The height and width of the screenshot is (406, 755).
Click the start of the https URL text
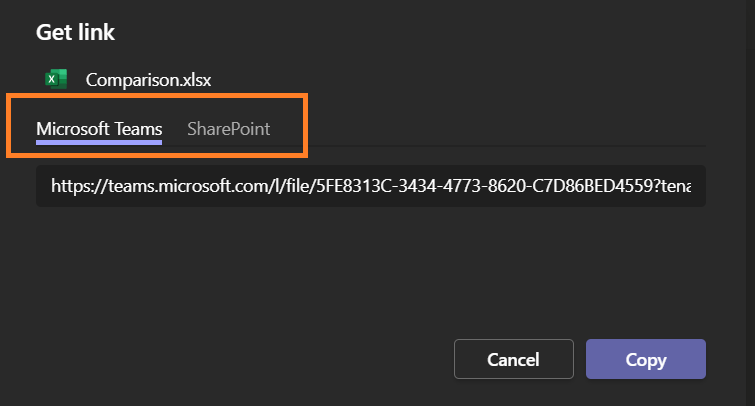point(62,186)
